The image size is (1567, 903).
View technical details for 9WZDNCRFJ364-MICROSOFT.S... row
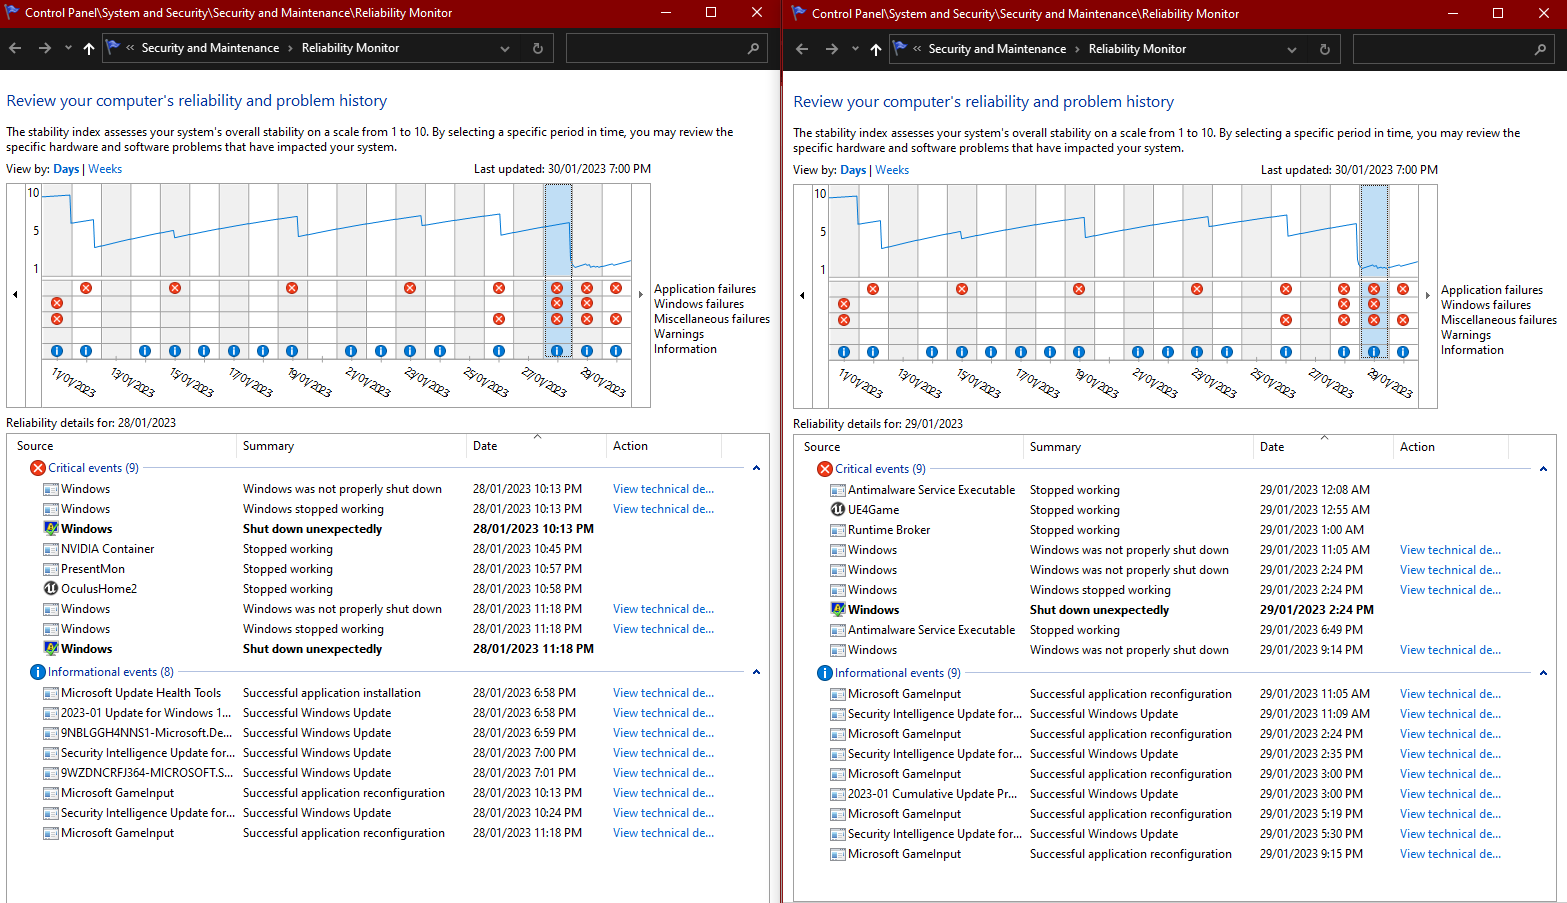coord(663,773)
